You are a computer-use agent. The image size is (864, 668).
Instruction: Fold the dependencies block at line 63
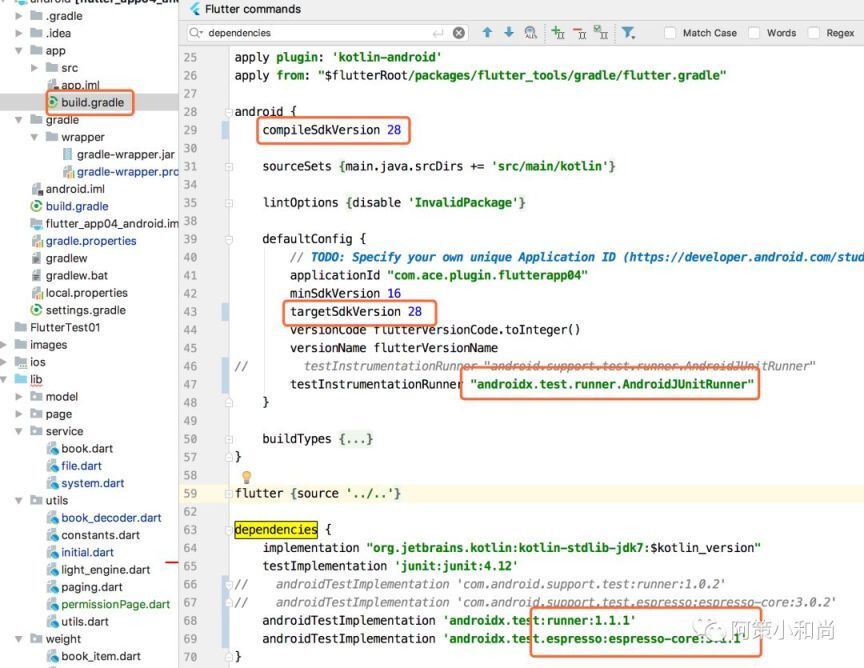(229, 530)
